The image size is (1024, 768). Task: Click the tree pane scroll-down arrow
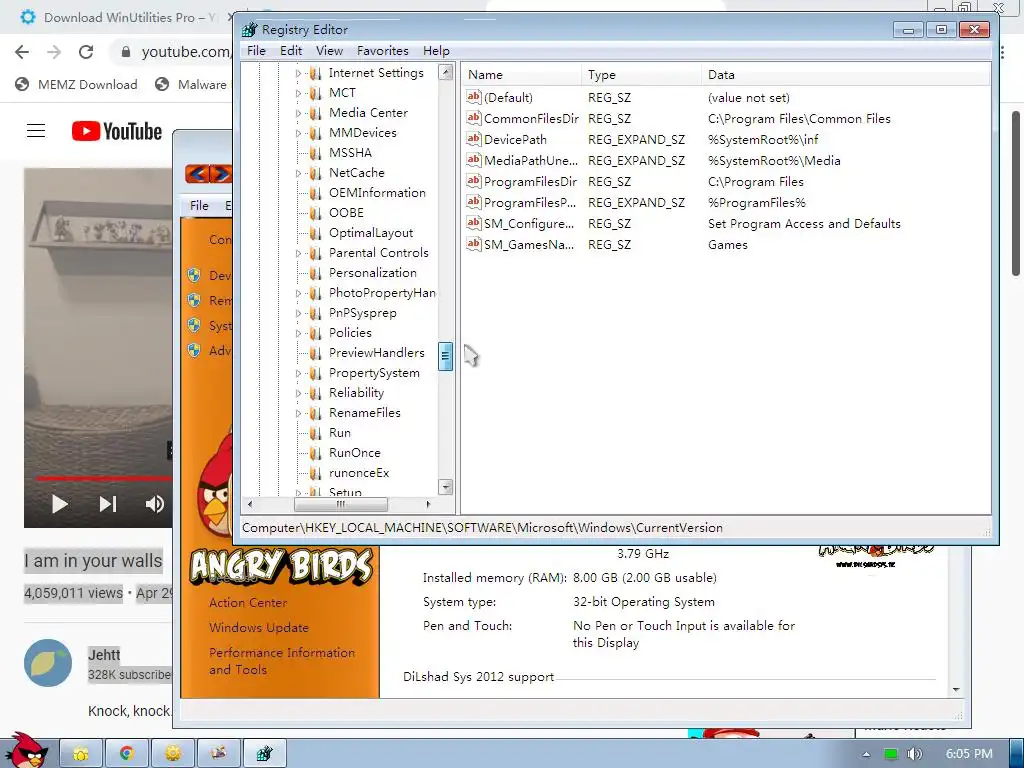(445, 487)
